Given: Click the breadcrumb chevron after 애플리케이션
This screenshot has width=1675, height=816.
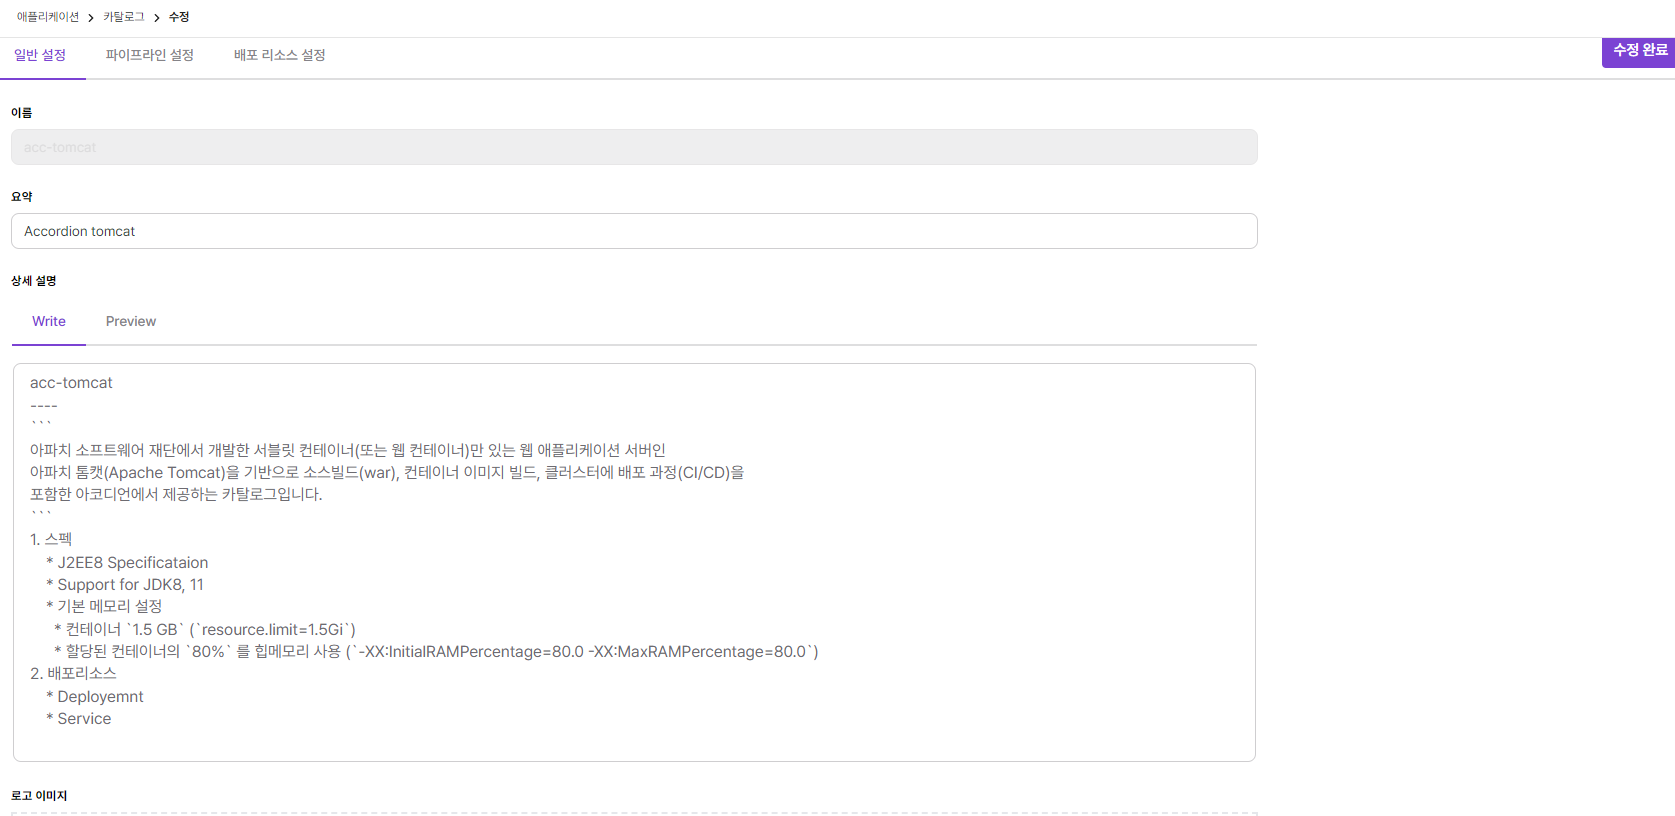Looking at the screenshot, I should click(x=91, y=18).
